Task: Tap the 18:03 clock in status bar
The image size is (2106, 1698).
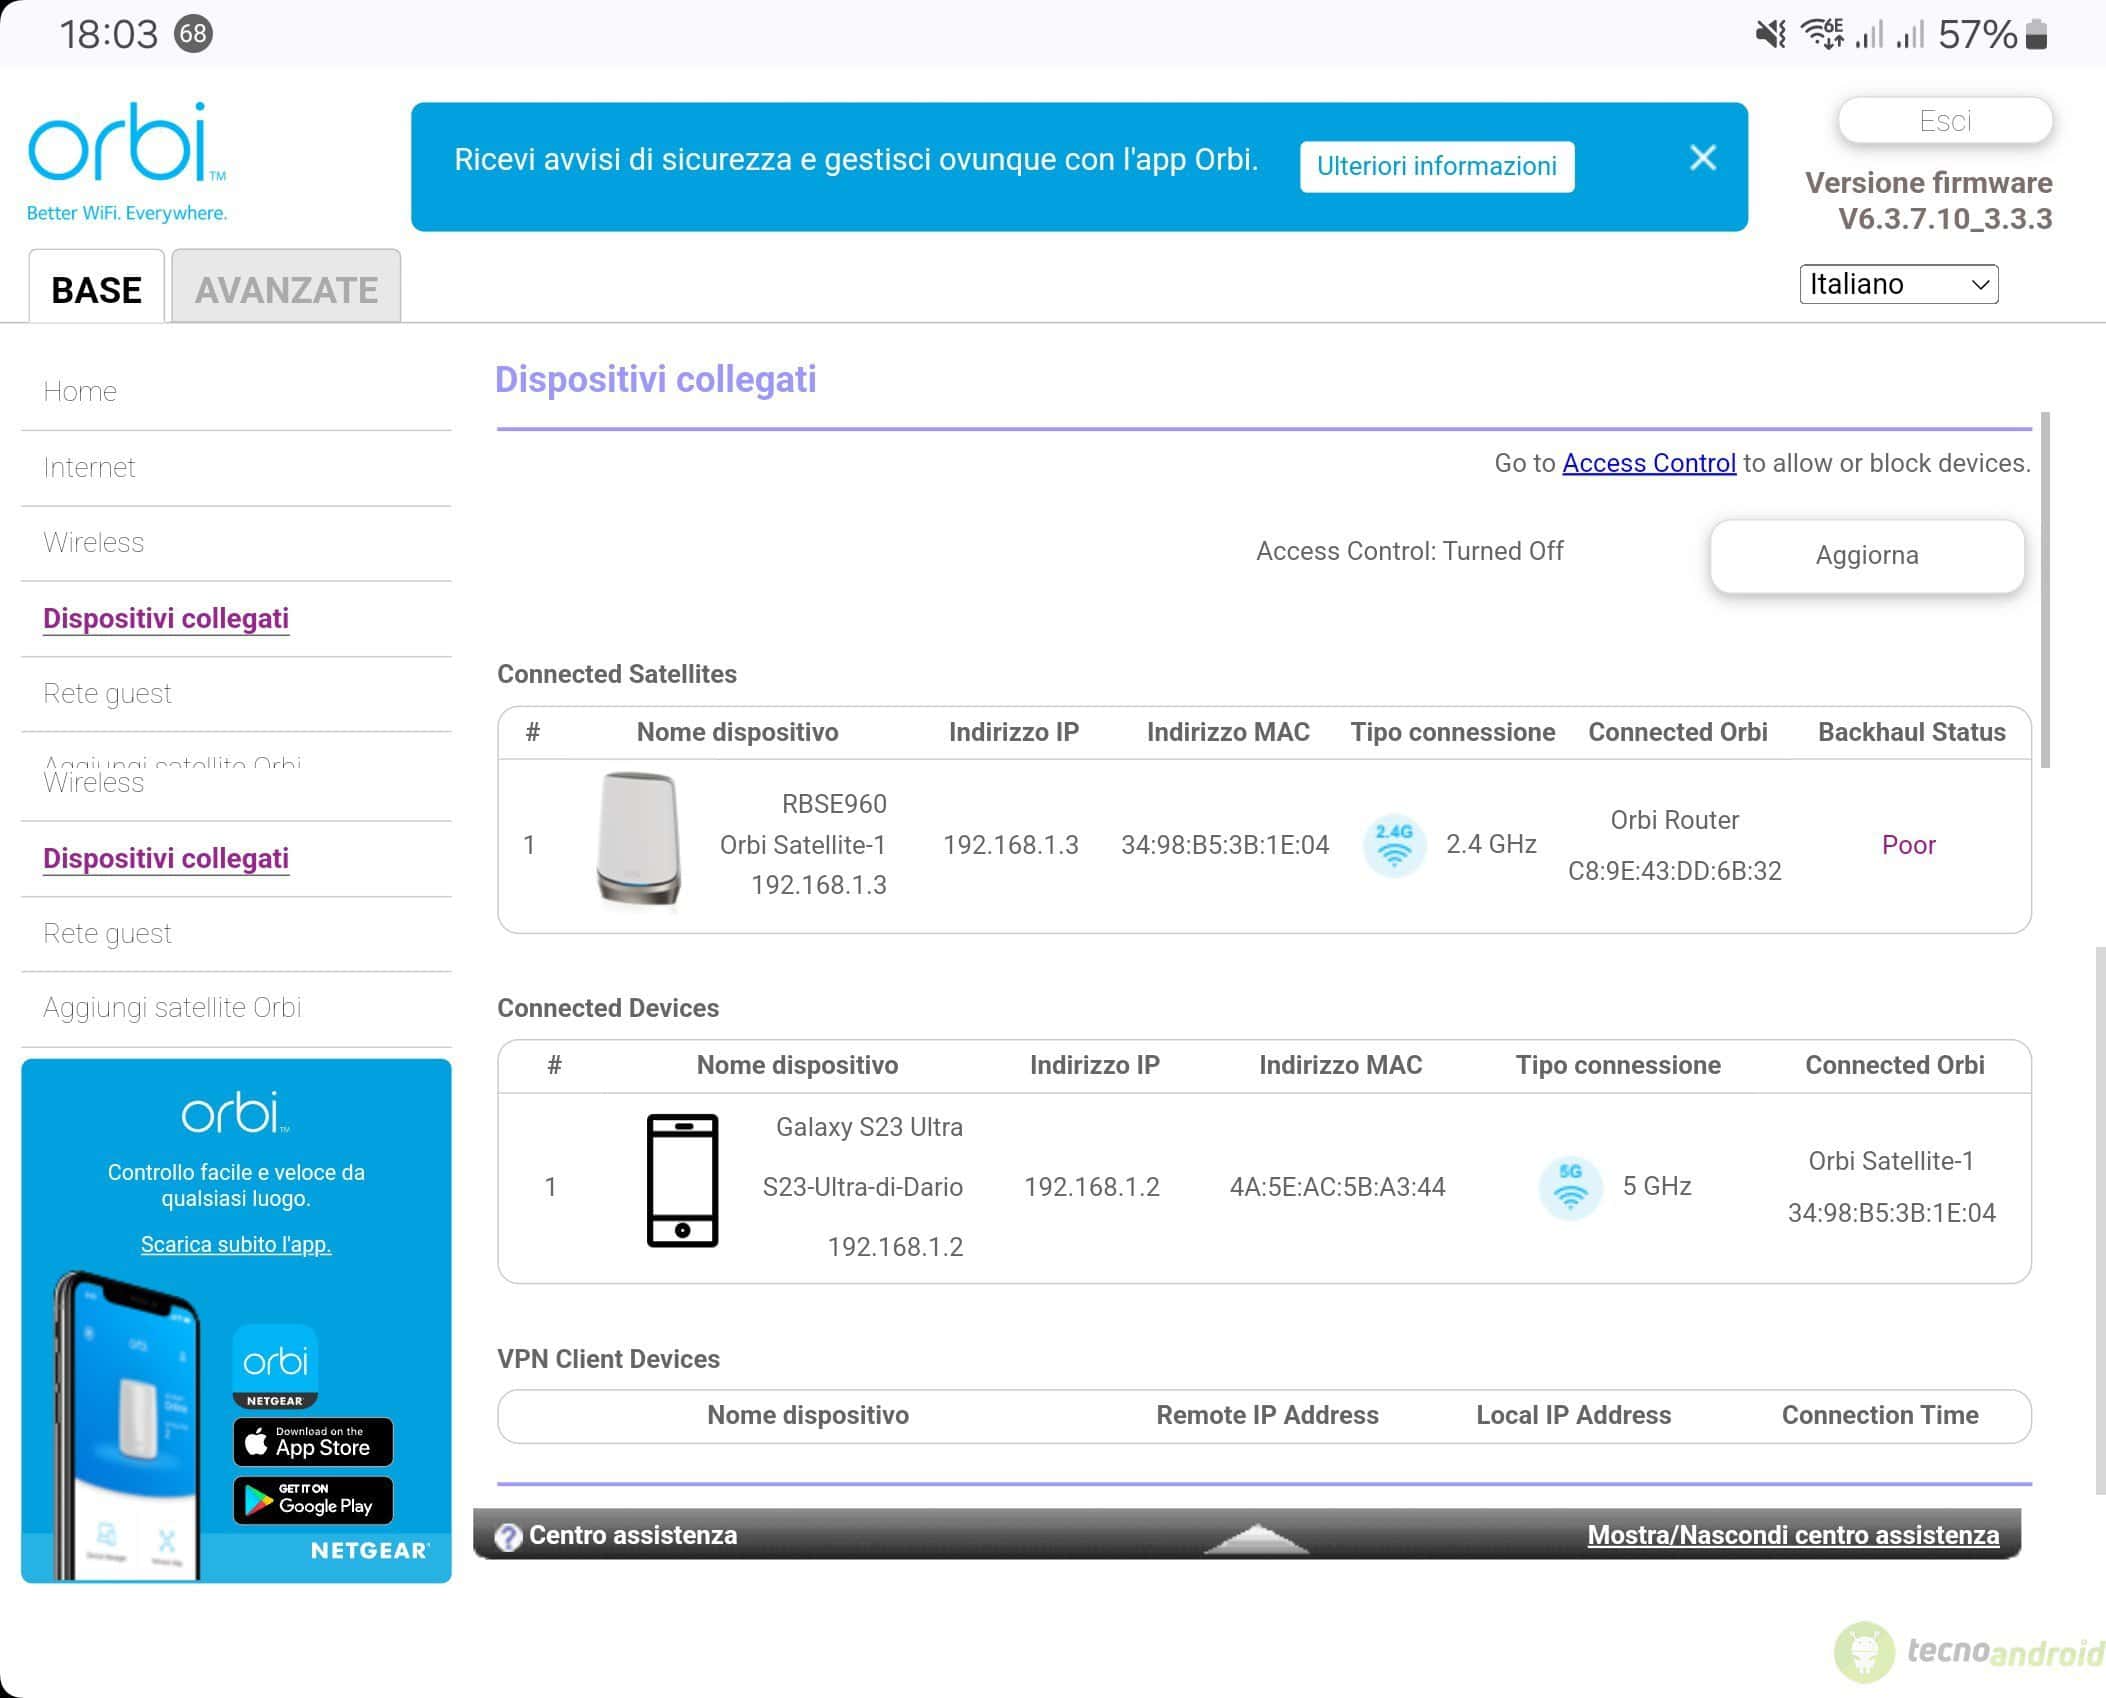Action: (x=109, y=35)
